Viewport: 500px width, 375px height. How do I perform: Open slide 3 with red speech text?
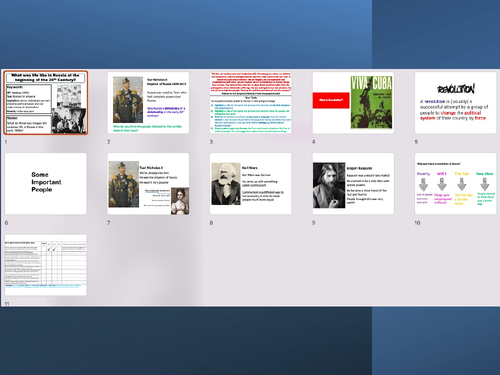point(251,103)
